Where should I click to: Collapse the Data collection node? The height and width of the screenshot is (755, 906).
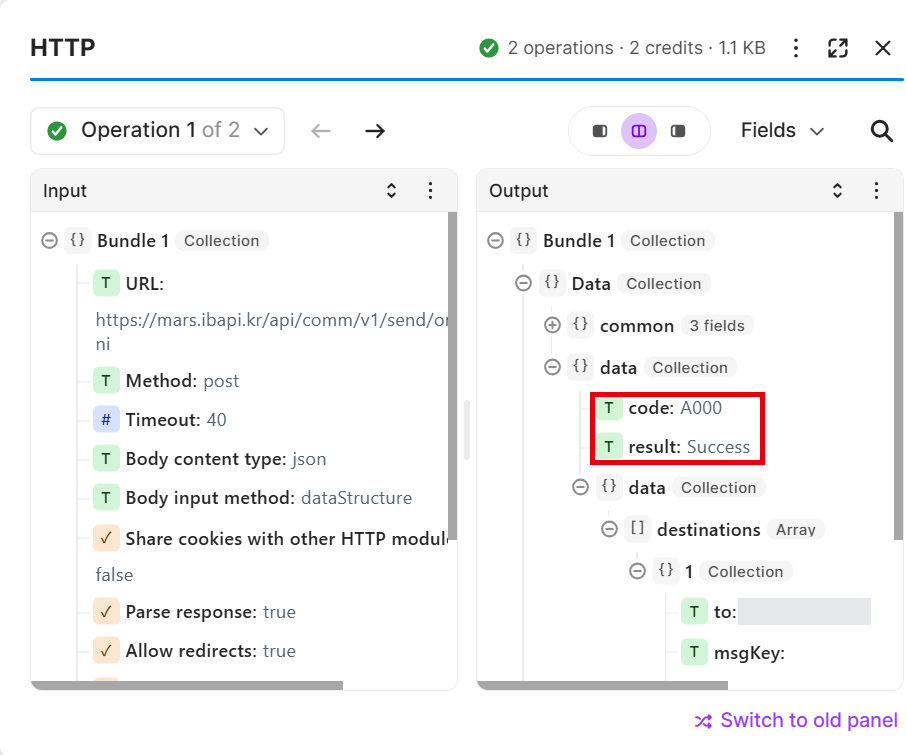tap(523, 283)
